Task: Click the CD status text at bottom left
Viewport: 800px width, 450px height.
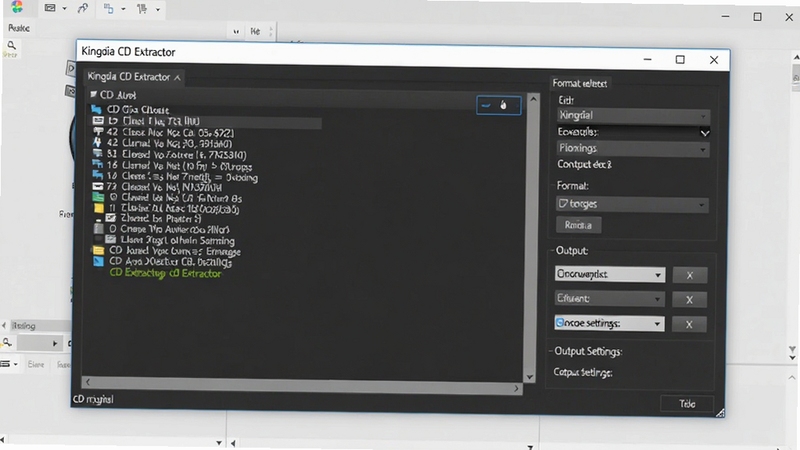Action: coord(93,399)
